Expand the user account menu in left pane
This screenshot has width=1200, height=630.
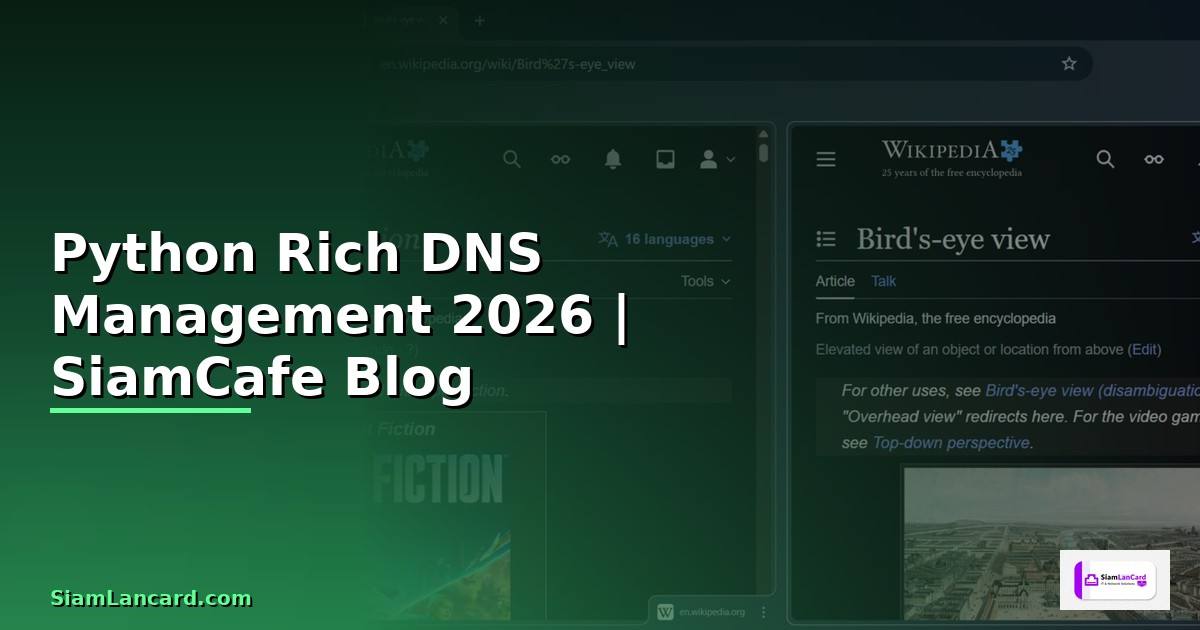tap(717, 159)
